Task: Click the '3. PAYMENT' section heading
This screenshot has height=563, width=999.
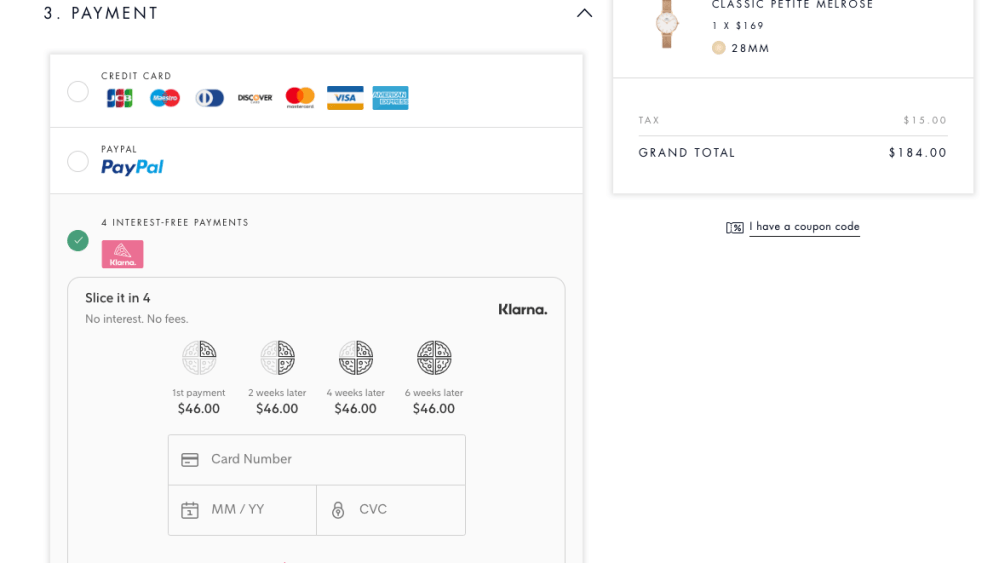Action: [101, 13]
